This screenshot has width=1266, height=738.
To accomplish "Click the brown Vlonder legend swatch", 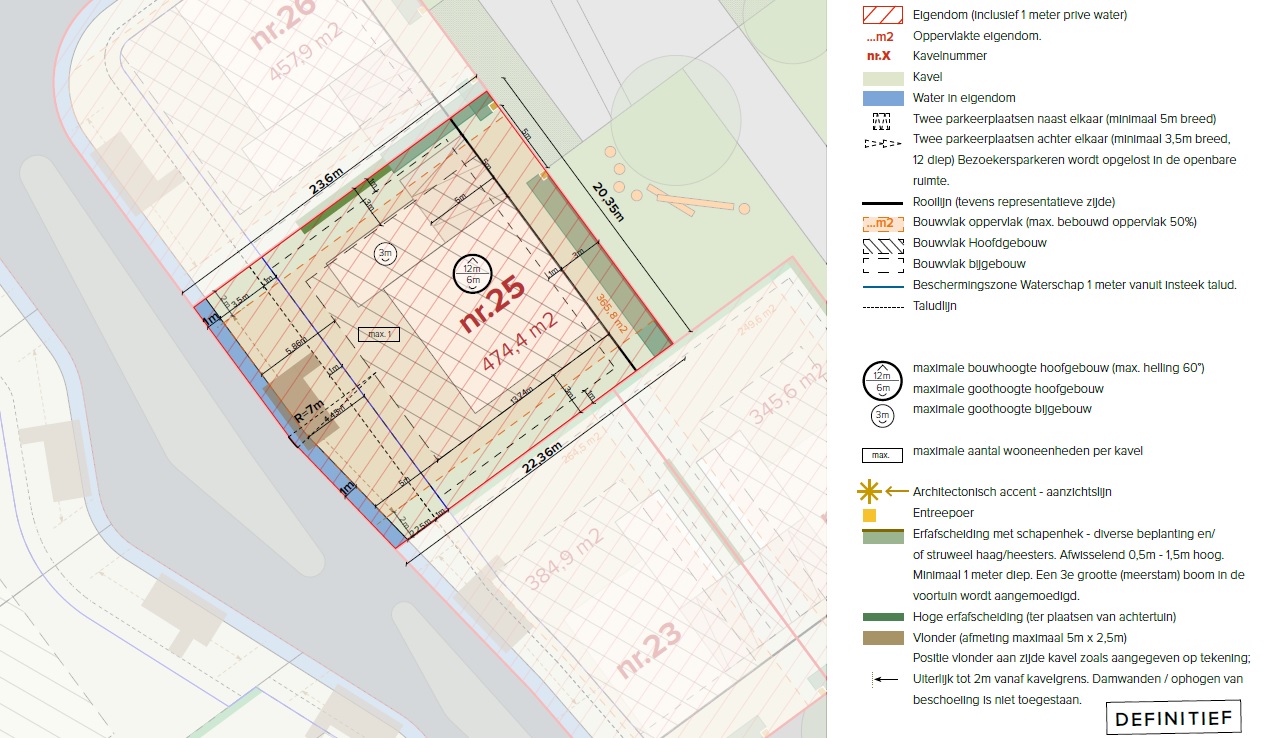I will (x=881, y=637).
